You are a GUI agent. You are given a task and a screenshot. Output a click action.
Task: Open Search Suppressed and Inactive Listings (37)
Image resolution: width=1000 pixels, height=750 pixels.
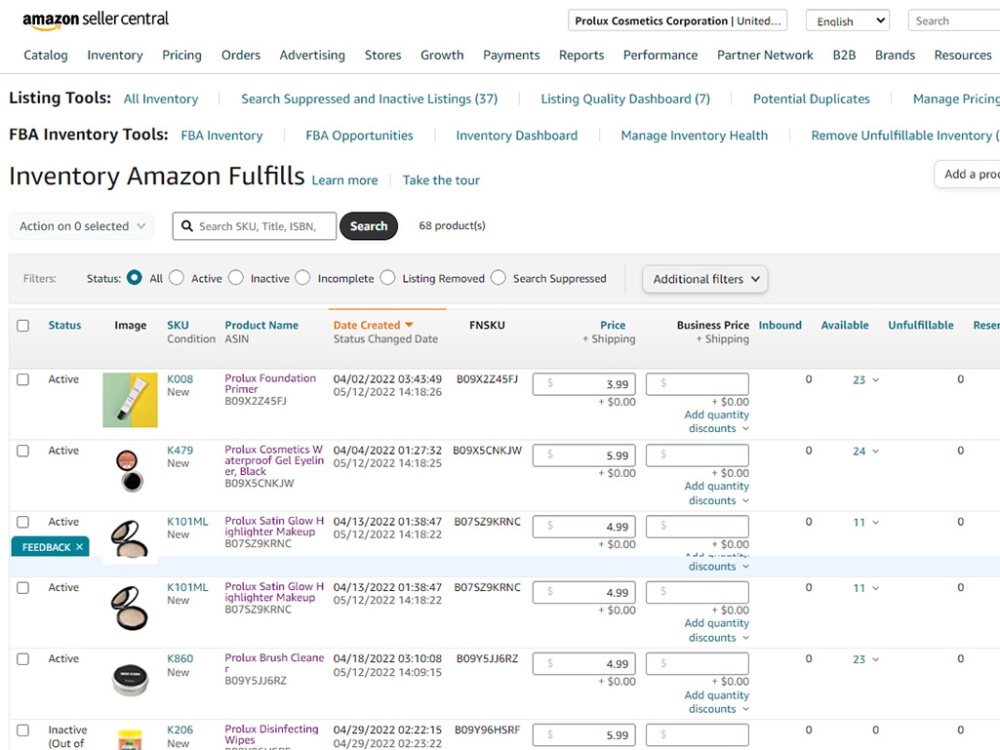tap(369, 99)
